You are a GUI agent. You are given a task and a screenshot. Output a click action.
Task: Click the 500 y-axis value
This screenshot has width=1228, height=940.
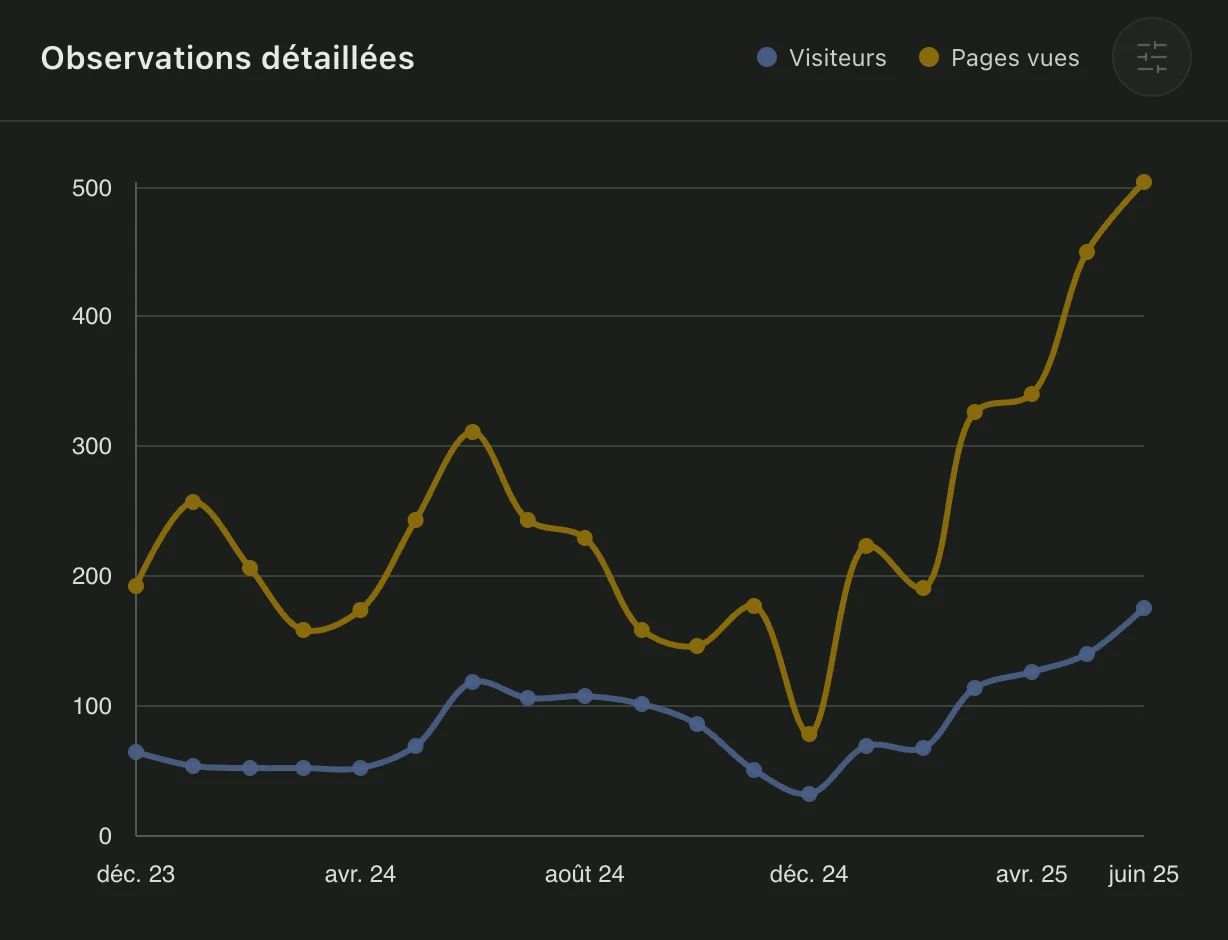pos(91,188)
